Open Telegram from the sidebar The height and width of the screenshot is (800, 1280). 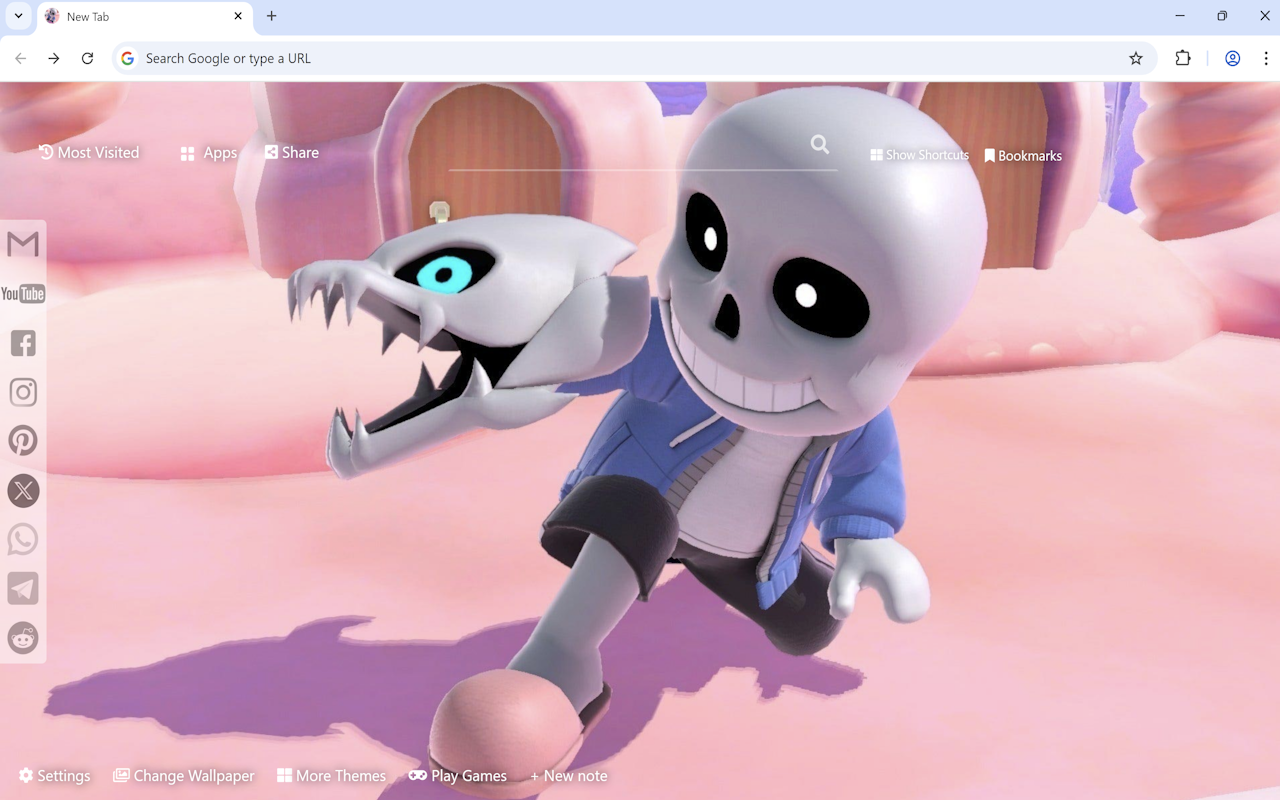point(22,588)
